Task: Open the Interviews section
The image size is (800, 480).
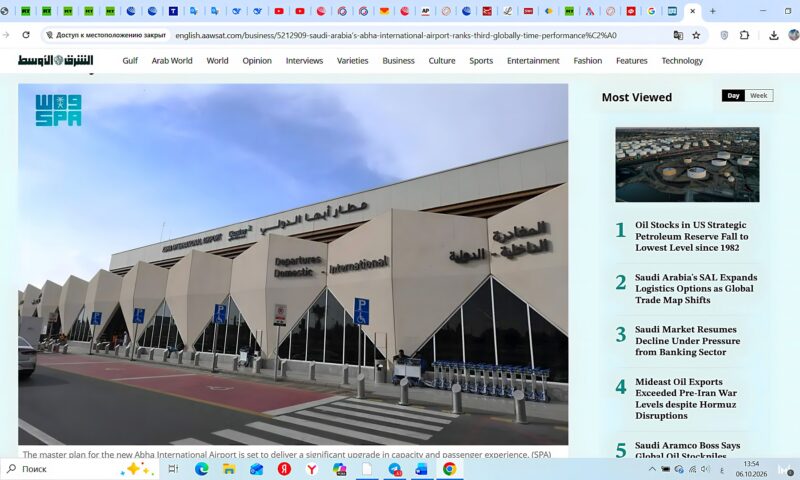Action: 304,61
